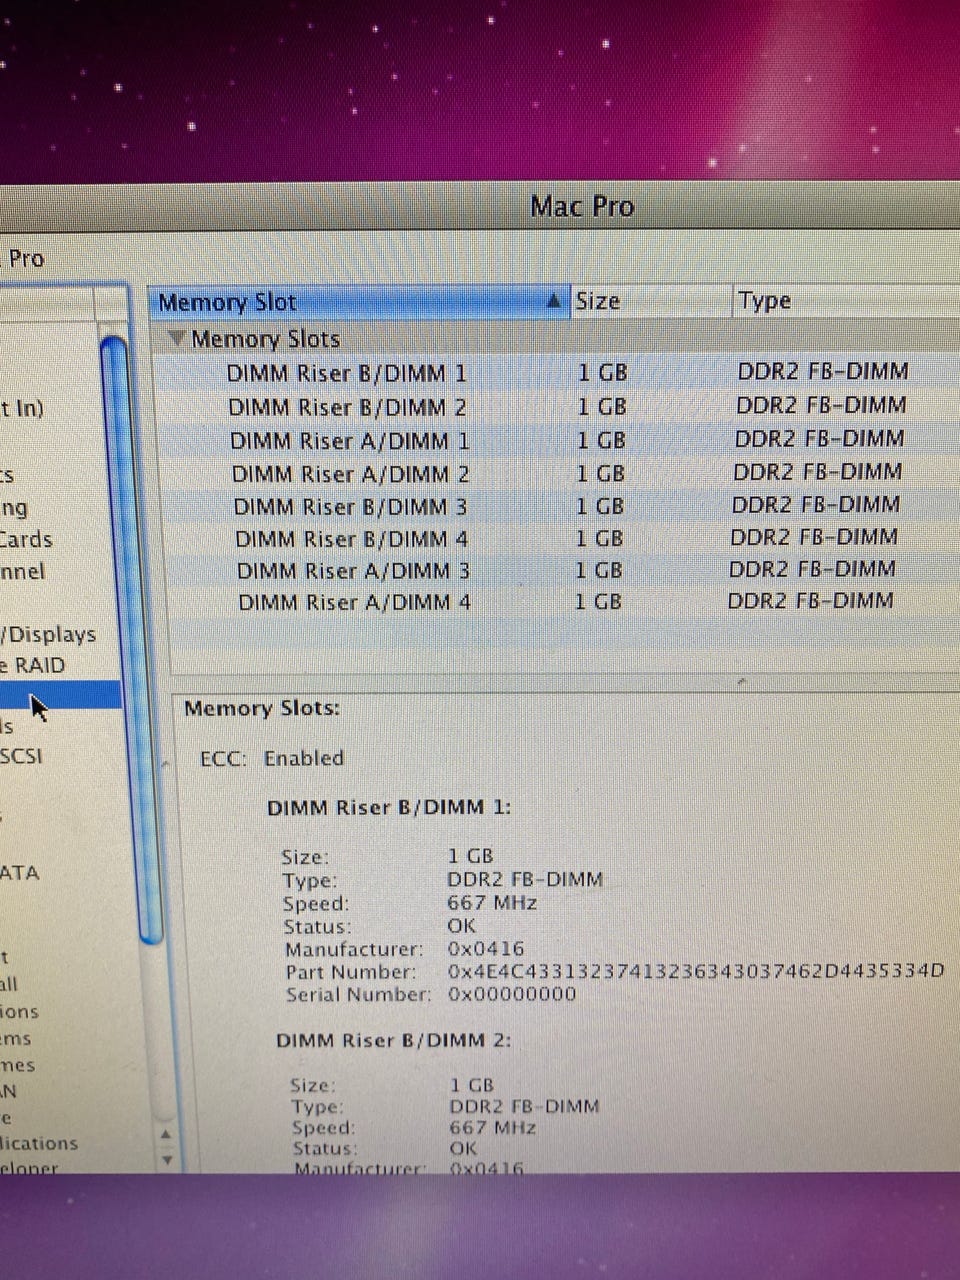Screen dimensions: 960x1280
Task: Select the ATA item in the sidebar
Action: (x=19, y=873)
